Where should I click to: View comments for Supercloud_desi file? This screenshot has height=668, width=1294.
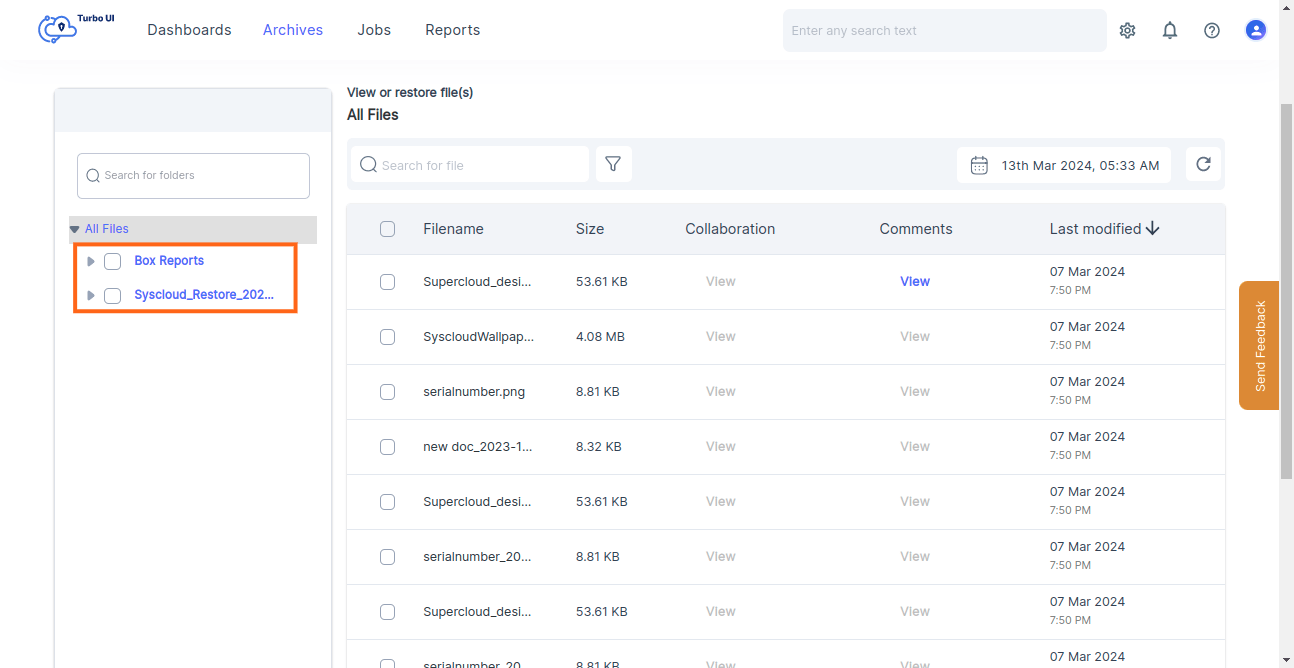click(914, 281)
